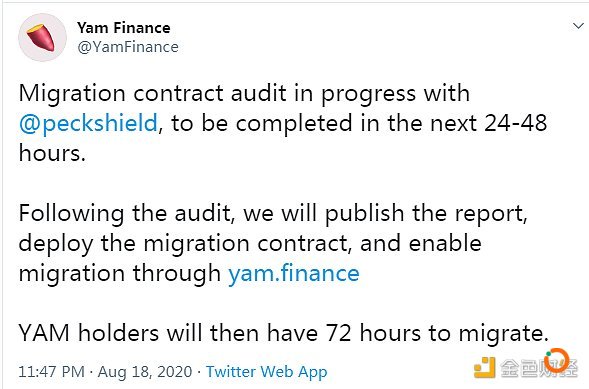
Task: Open the @YamFinance handle link
Action: coord(128,47)
